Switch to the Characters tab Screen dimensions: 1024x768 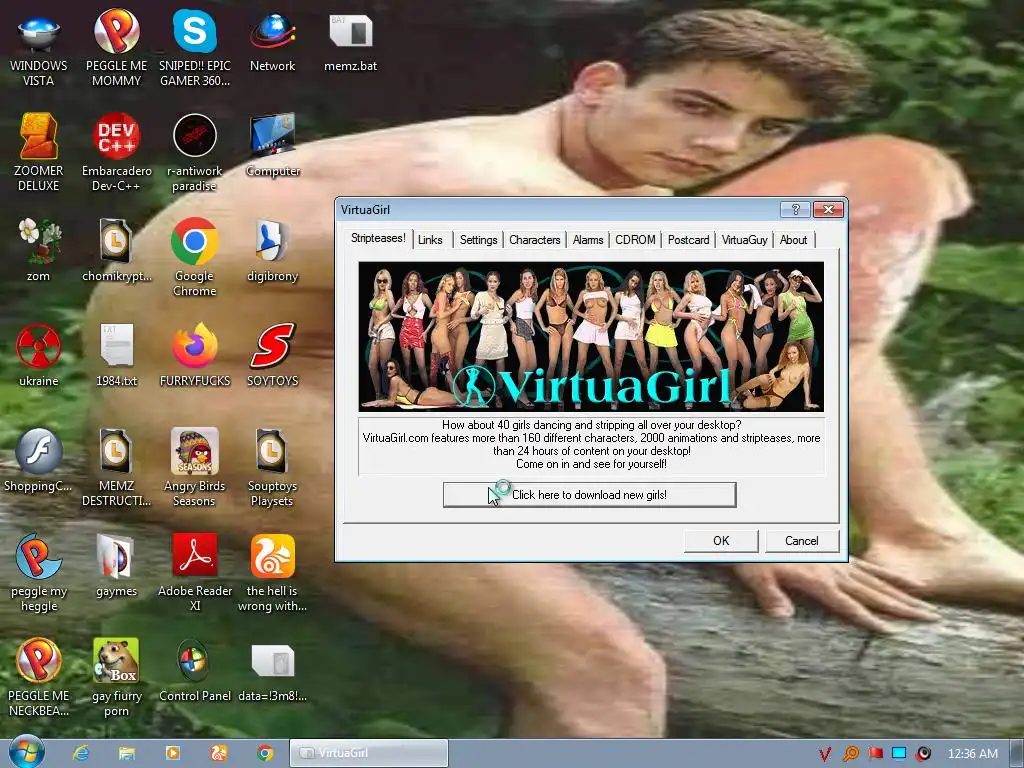[x=535, y=240]
